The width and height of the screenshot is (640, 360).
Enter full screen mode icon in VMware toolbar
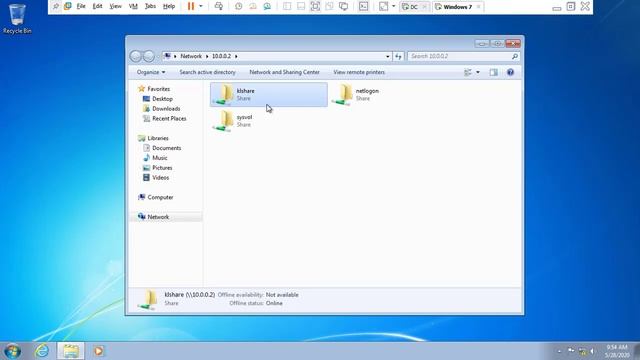coord(315,6)
